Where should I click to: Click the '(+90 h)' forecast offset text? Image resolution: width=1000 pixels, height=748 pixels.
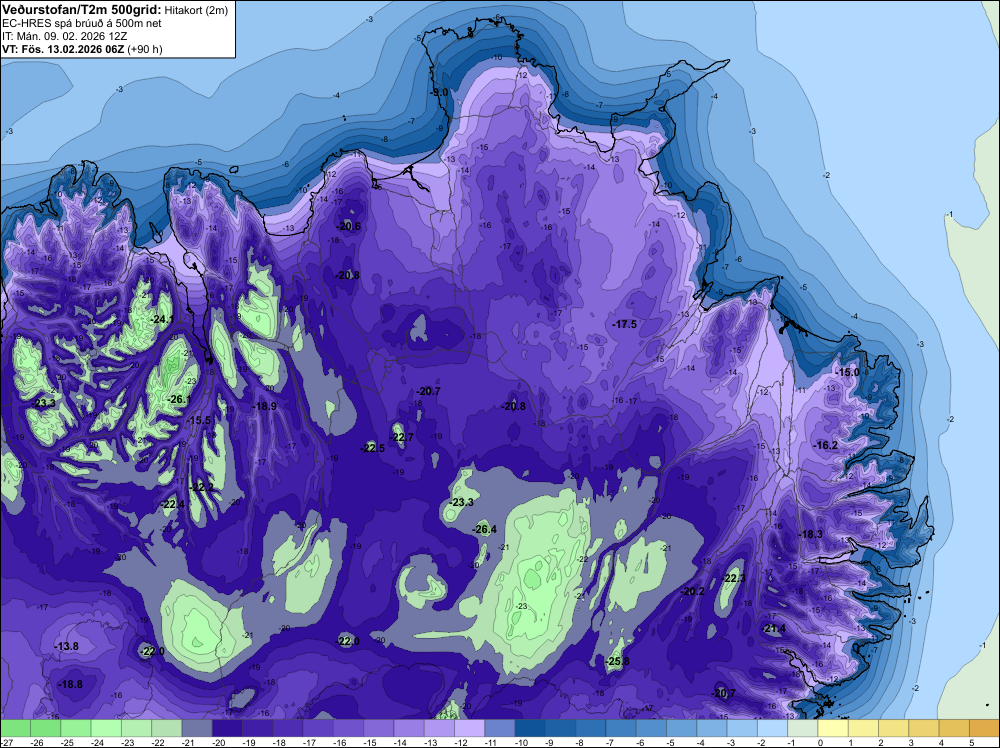pos(145,49)
